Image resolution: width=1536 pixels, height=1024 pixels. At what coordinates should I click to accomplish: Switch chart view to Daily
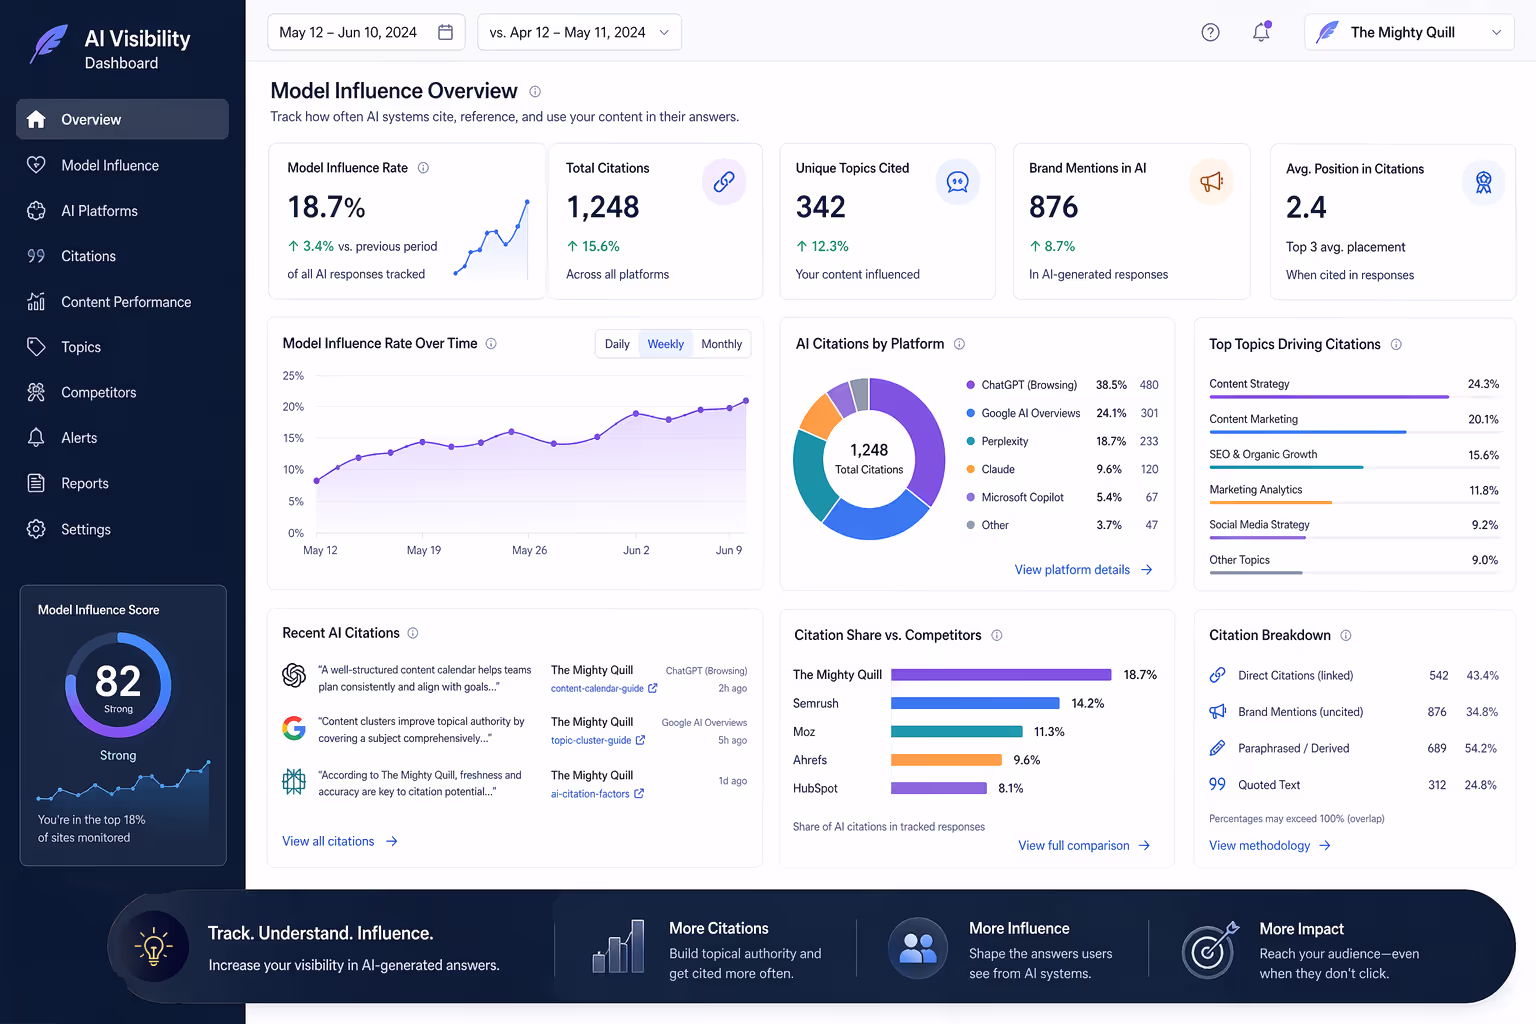pos(617,343)
